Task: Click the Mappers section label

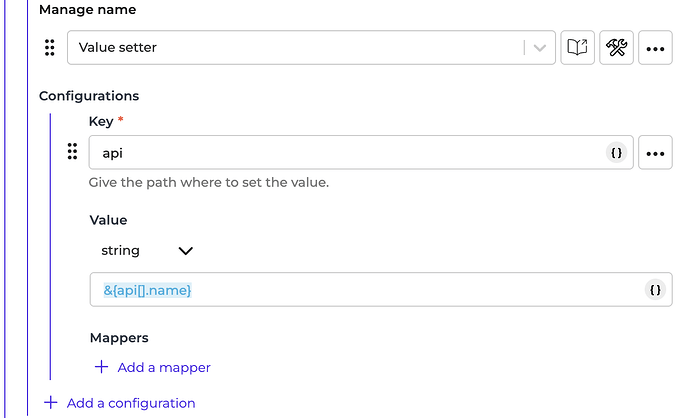Action: tap(119, 338)
